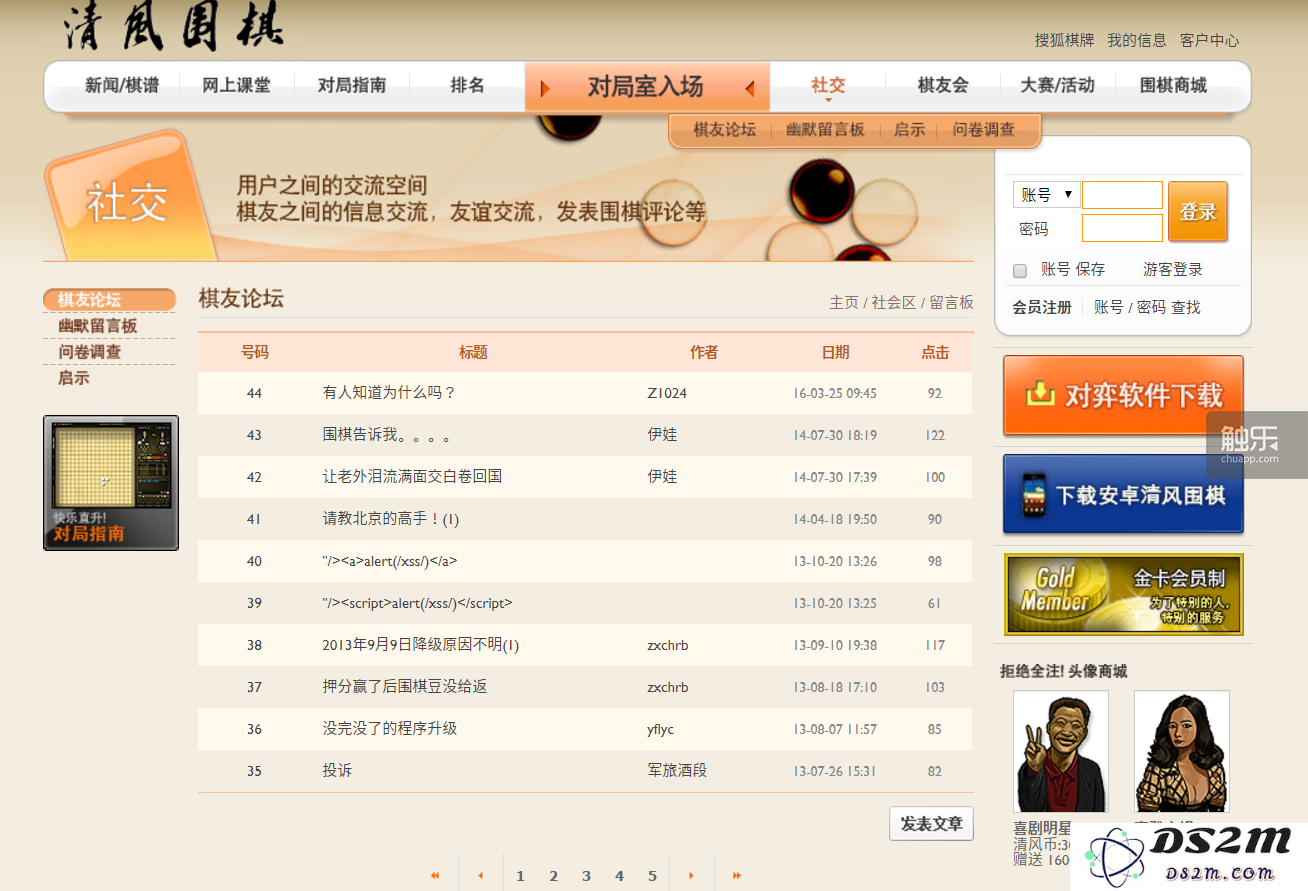Open the 大赛/活动 menu

(x=1057, y=86)
